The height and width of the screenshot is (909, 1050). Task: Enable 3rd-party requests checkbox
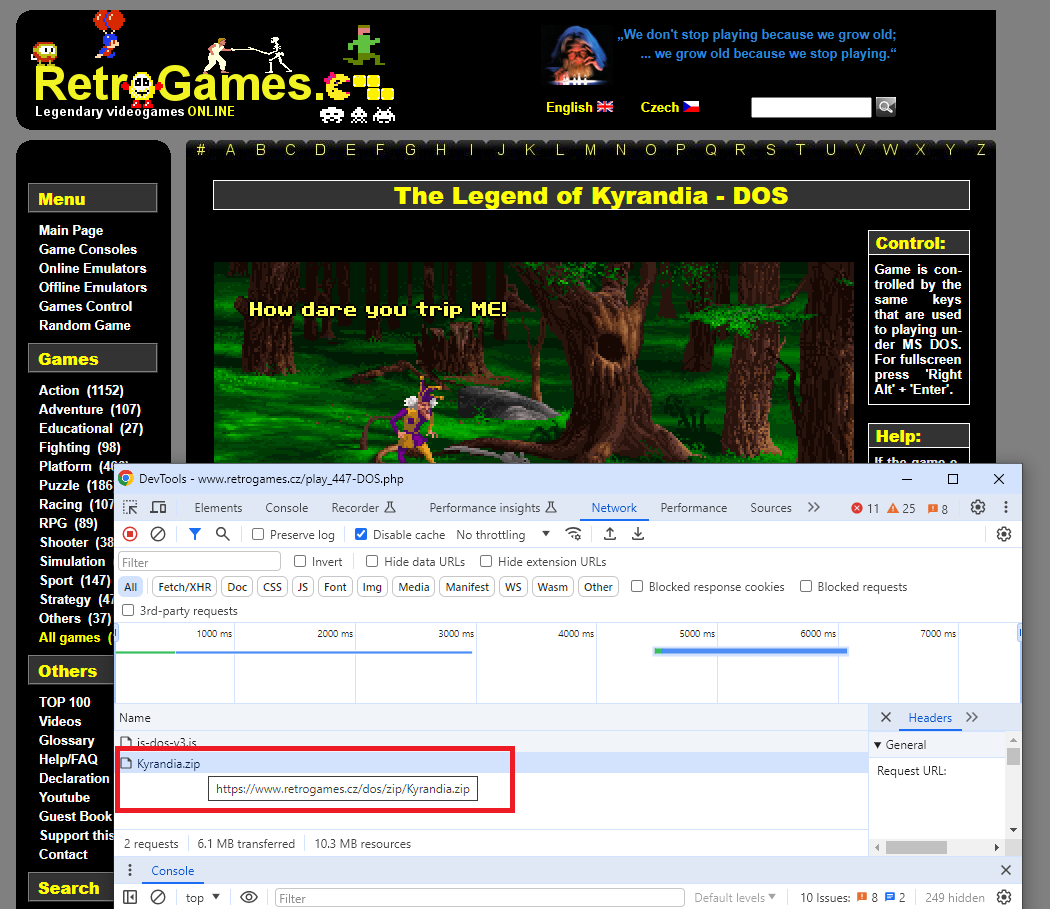click(128, 610)
